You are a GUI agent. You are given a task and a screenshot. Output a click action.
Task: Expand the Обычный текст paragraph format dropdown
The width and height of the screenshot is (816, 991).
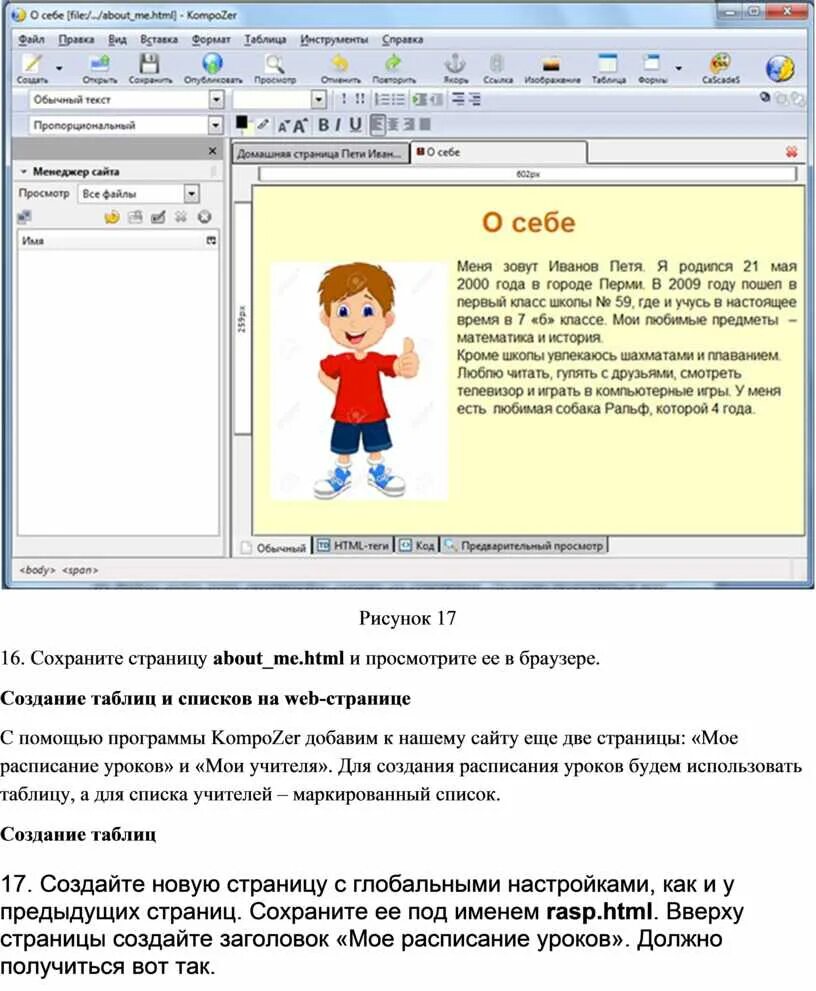216,99
